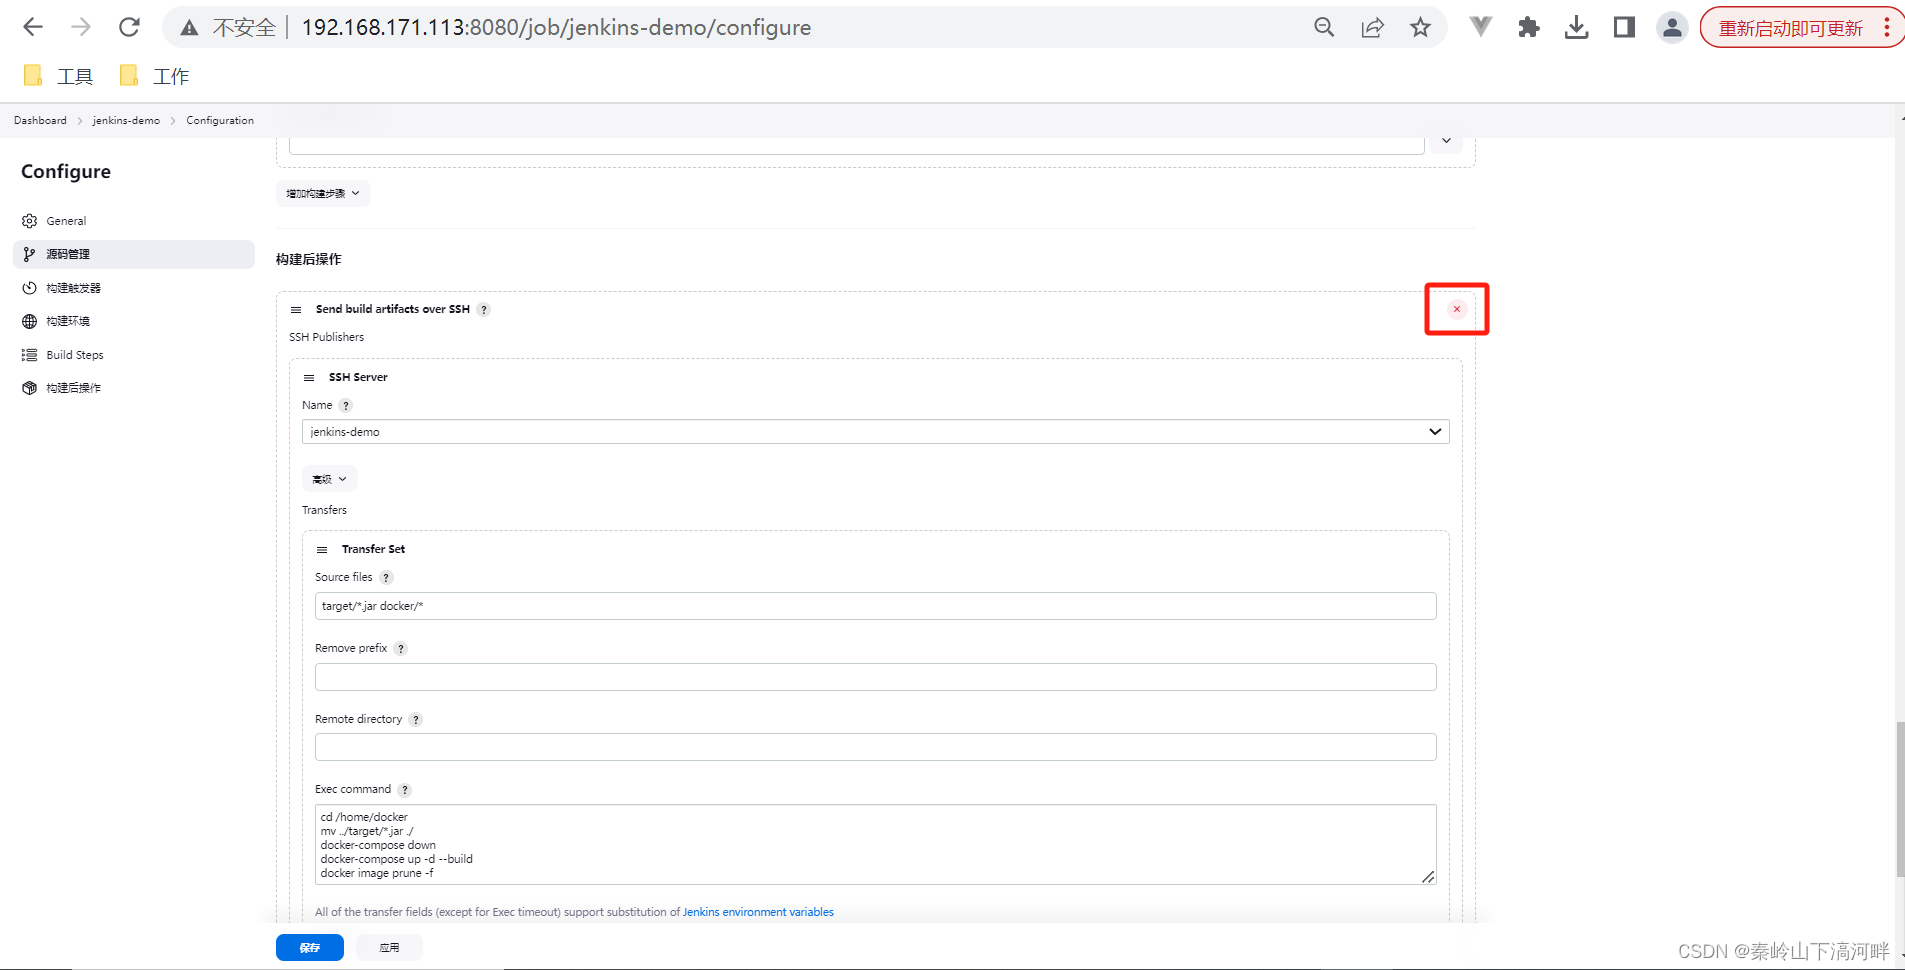Click inside the Remote directory input field
This screenshot has width=1905, height=970.
874,746
